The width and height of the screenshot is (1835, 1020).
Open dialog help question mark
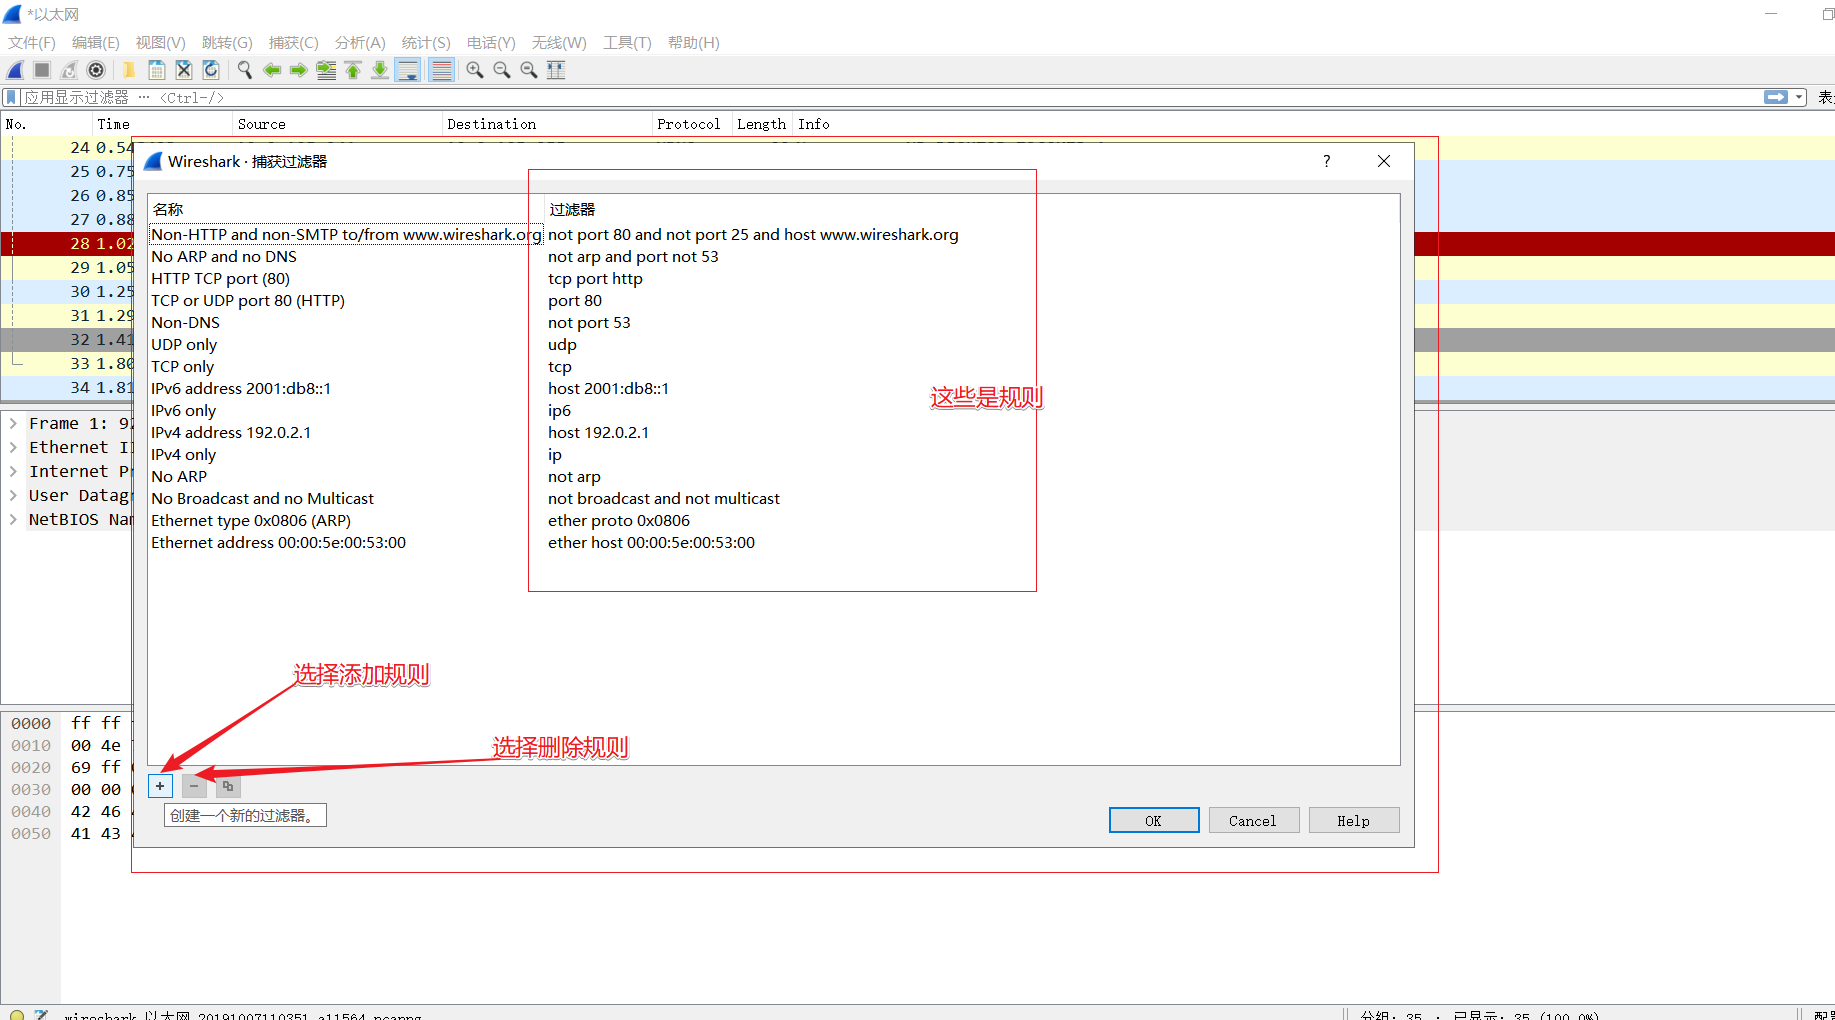[x=1327, y=161]
